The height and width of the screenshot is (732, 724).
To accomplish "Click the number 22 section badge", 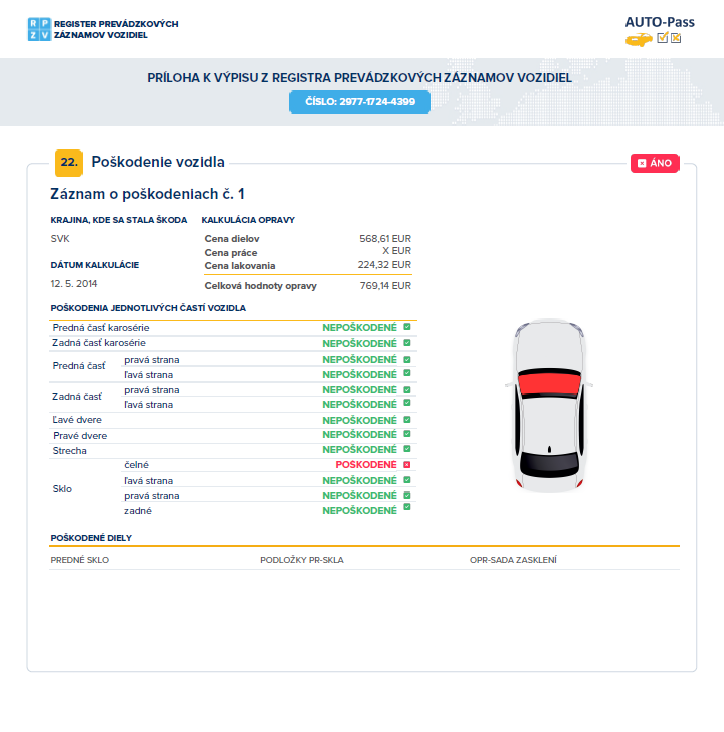I will tap(68, 162).
